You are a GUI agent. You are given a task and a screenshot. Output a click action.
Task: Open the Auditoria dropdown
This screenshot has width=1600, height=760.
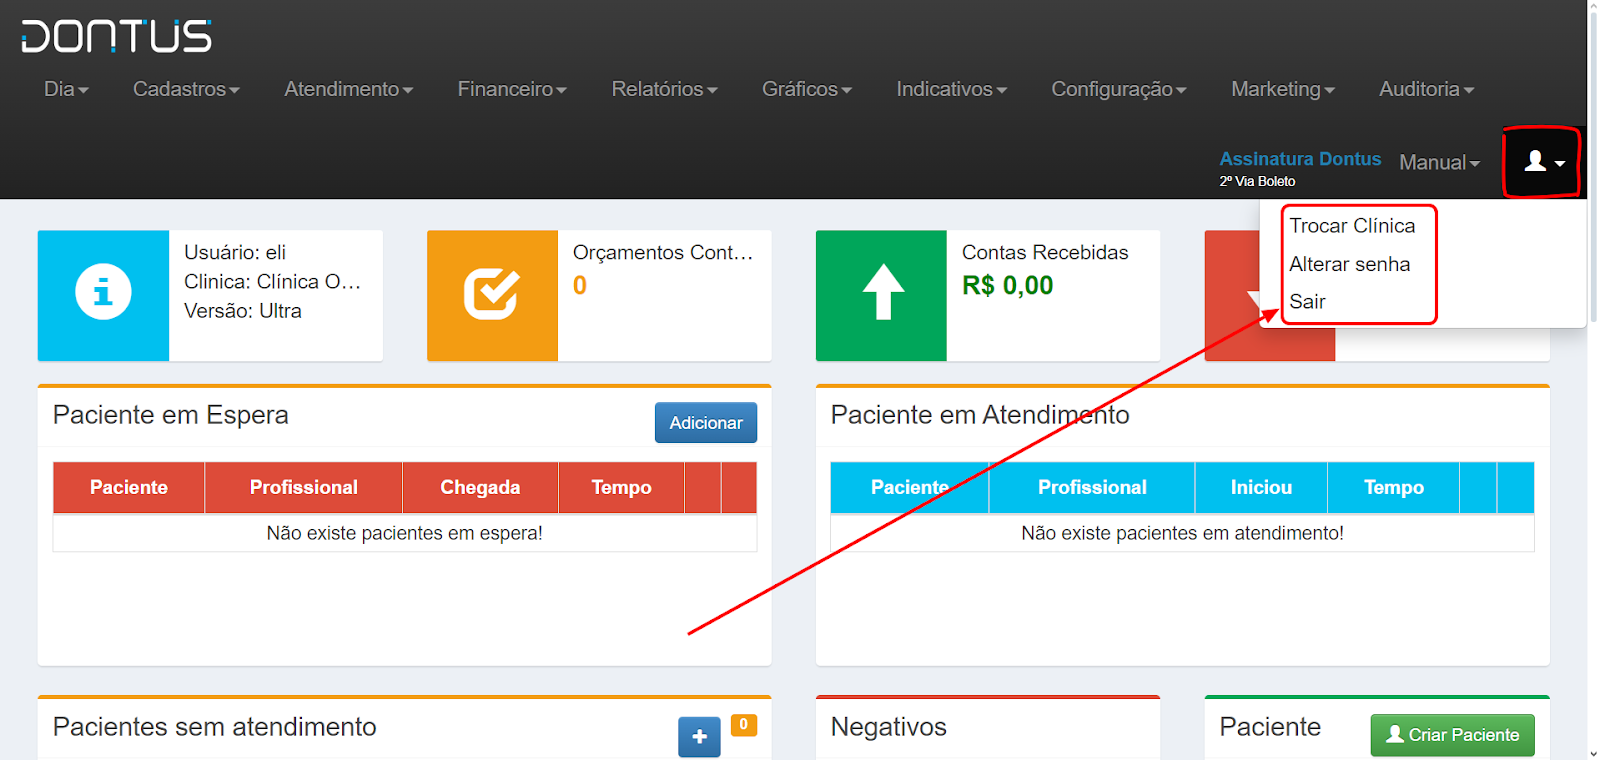(1426, 89)
